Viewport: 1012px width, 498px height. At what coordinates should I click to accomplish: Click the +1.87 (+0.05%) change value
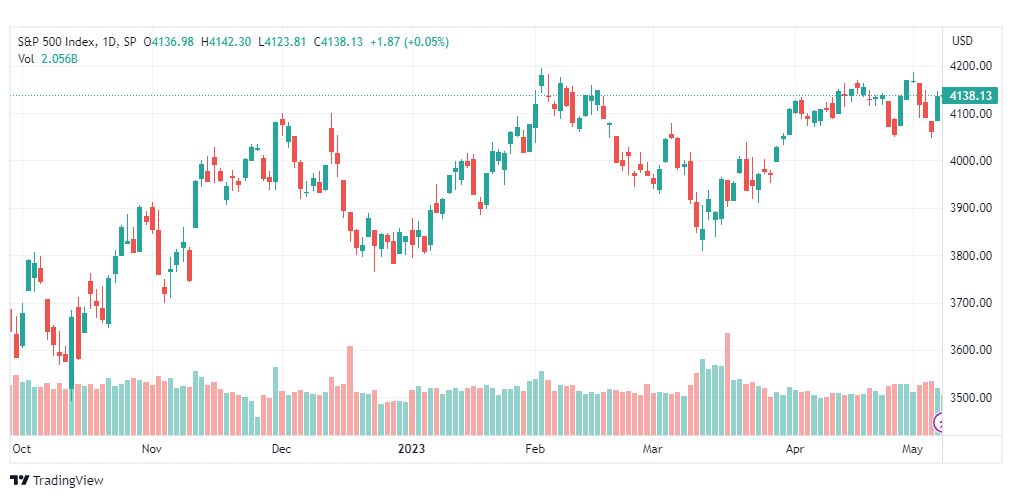409,42
